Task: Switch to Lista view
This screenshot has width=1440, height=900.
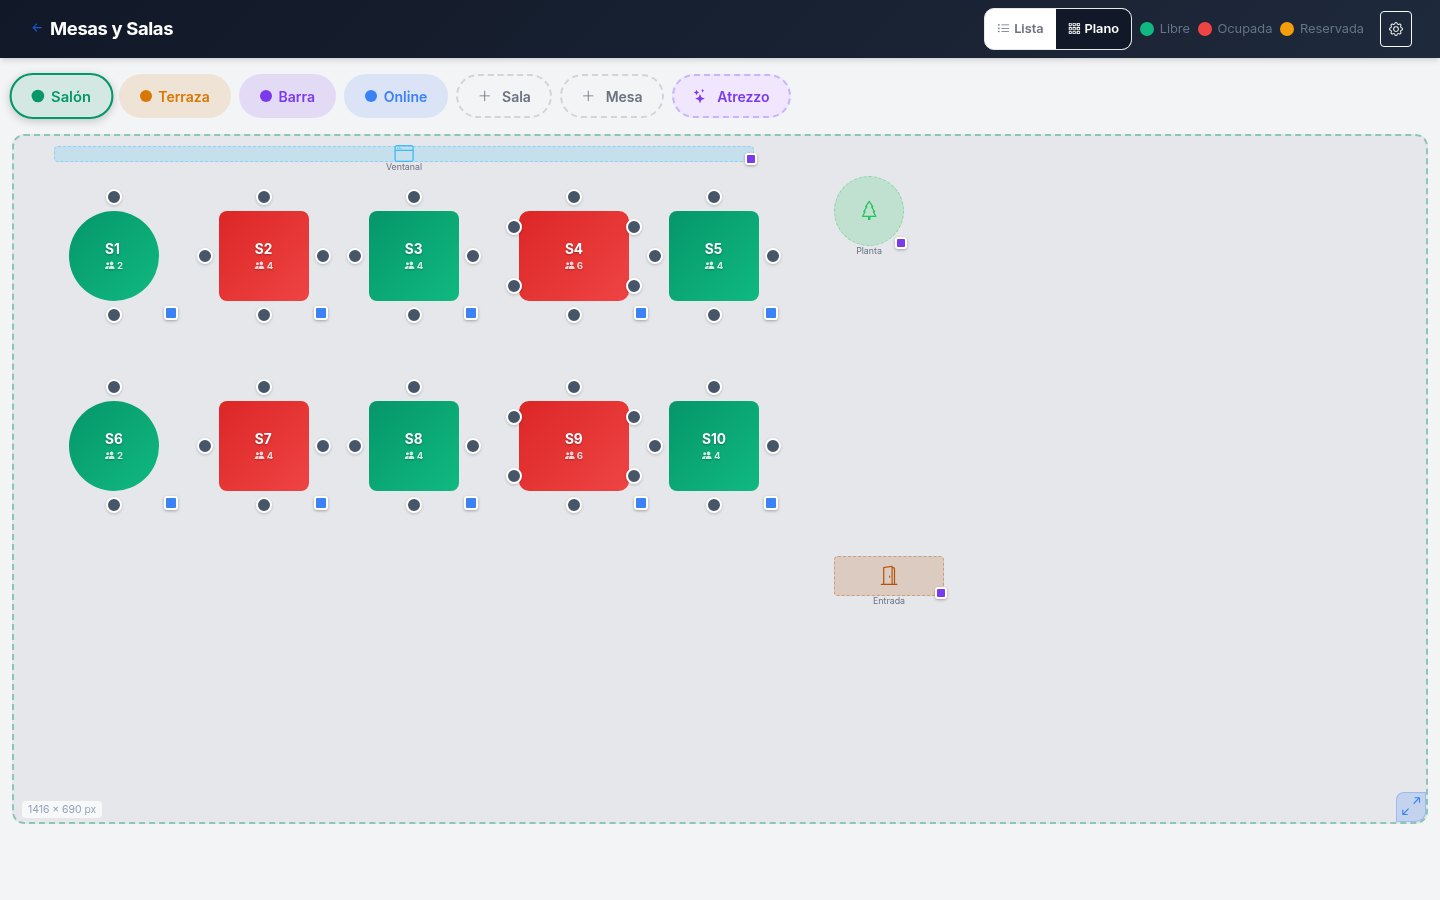Action: coord(1020,29)
